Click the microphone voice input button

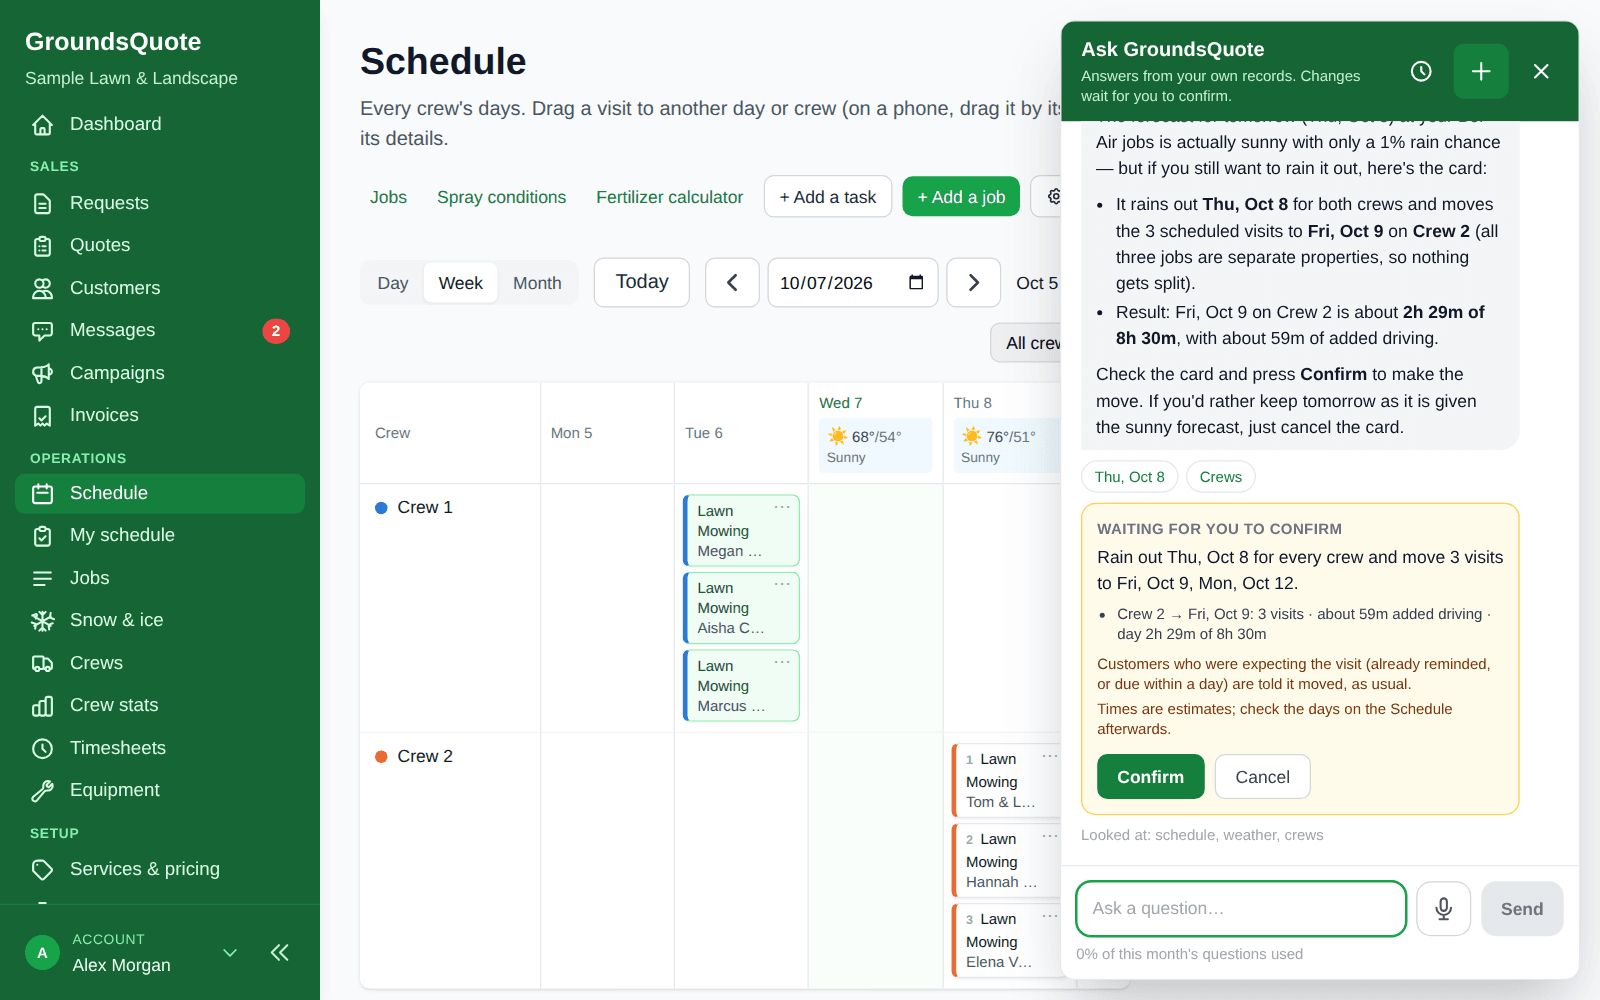pos(1444,909)
